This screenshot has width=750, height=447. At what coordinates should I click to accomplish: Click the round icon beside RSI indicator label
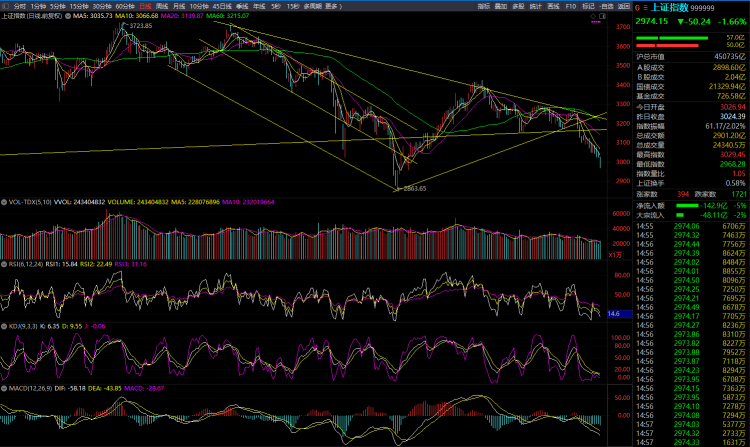[4, 264]
